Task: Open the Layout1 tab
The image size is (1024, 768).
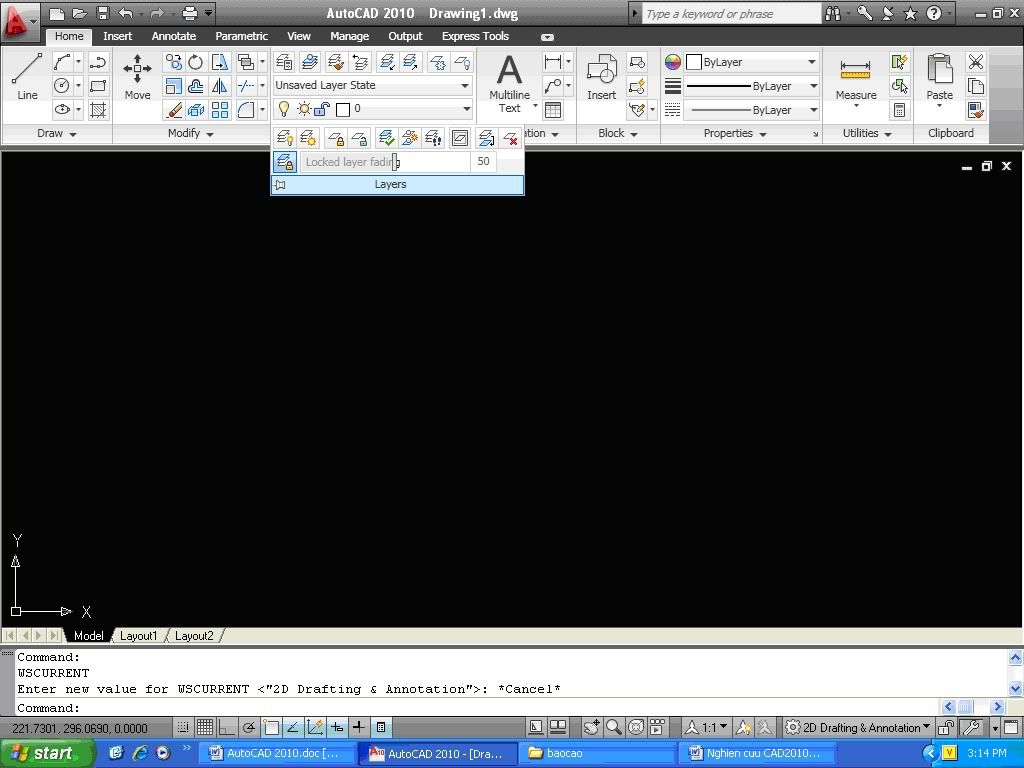Action: [x=138, y=635]
